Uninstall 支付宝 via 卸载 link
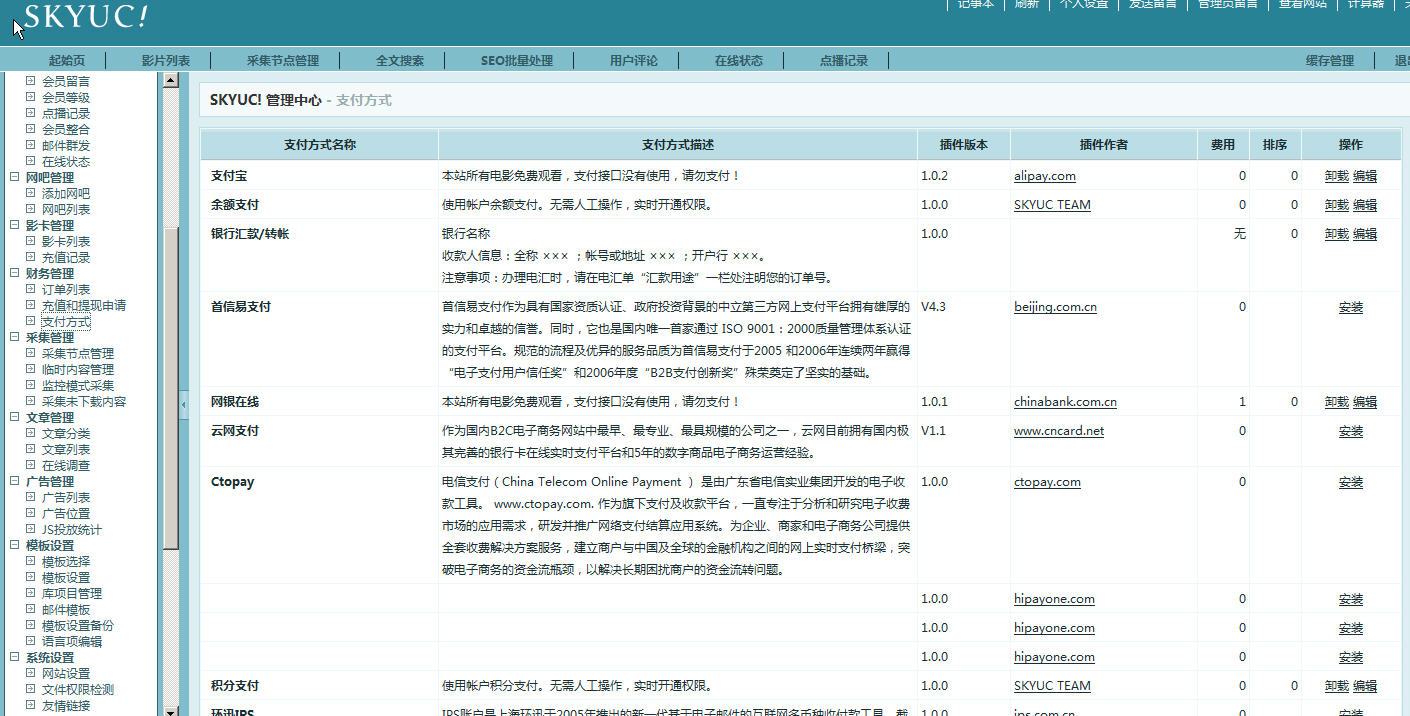1410x716 pixels. click(x=1337, y=176)
